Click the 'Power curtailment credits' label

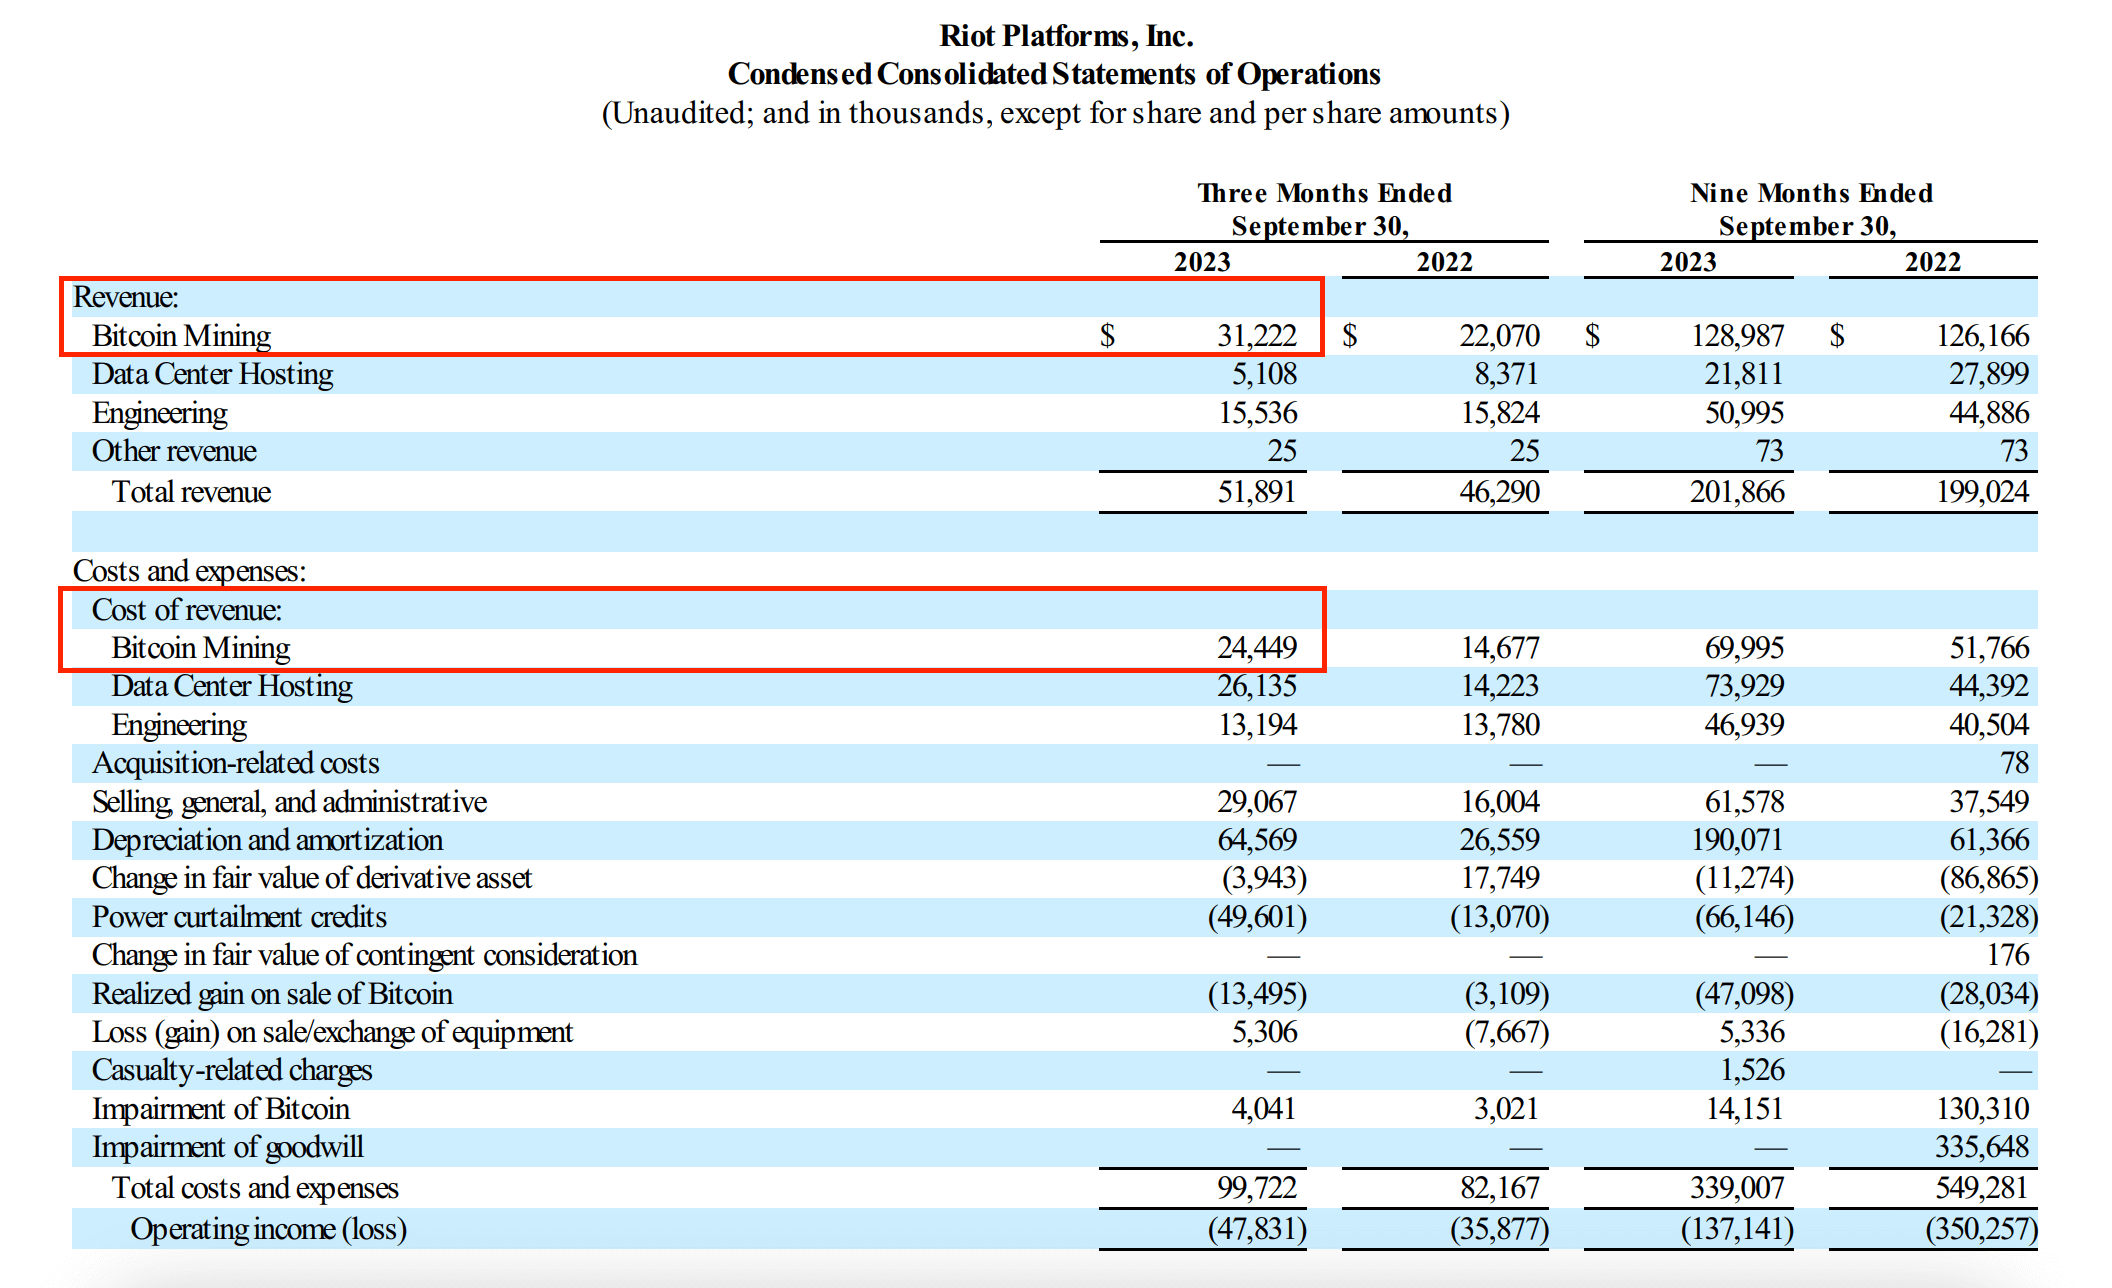click(x=239, y=917)
